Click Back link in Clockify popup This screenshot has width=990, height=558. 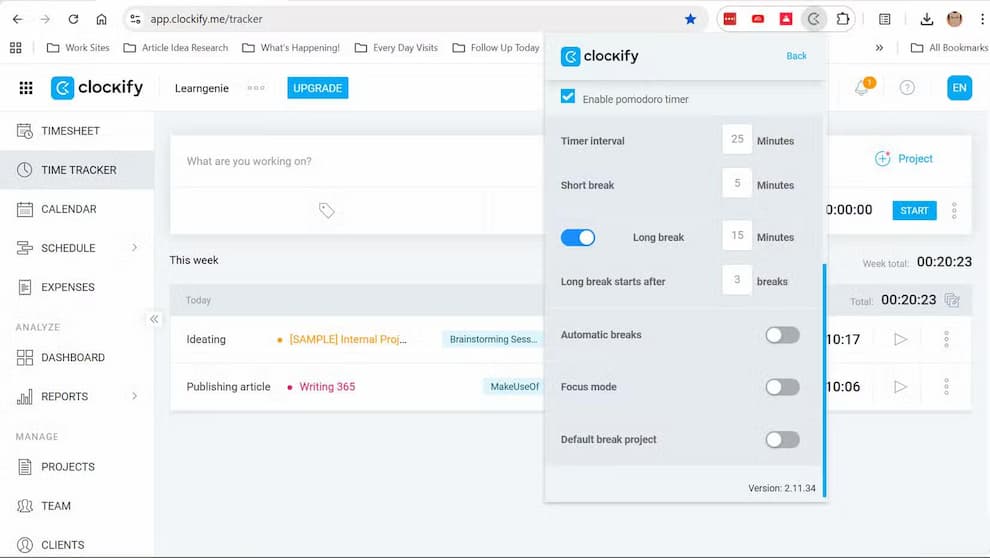pyautogui.click(x=796, y=56)
